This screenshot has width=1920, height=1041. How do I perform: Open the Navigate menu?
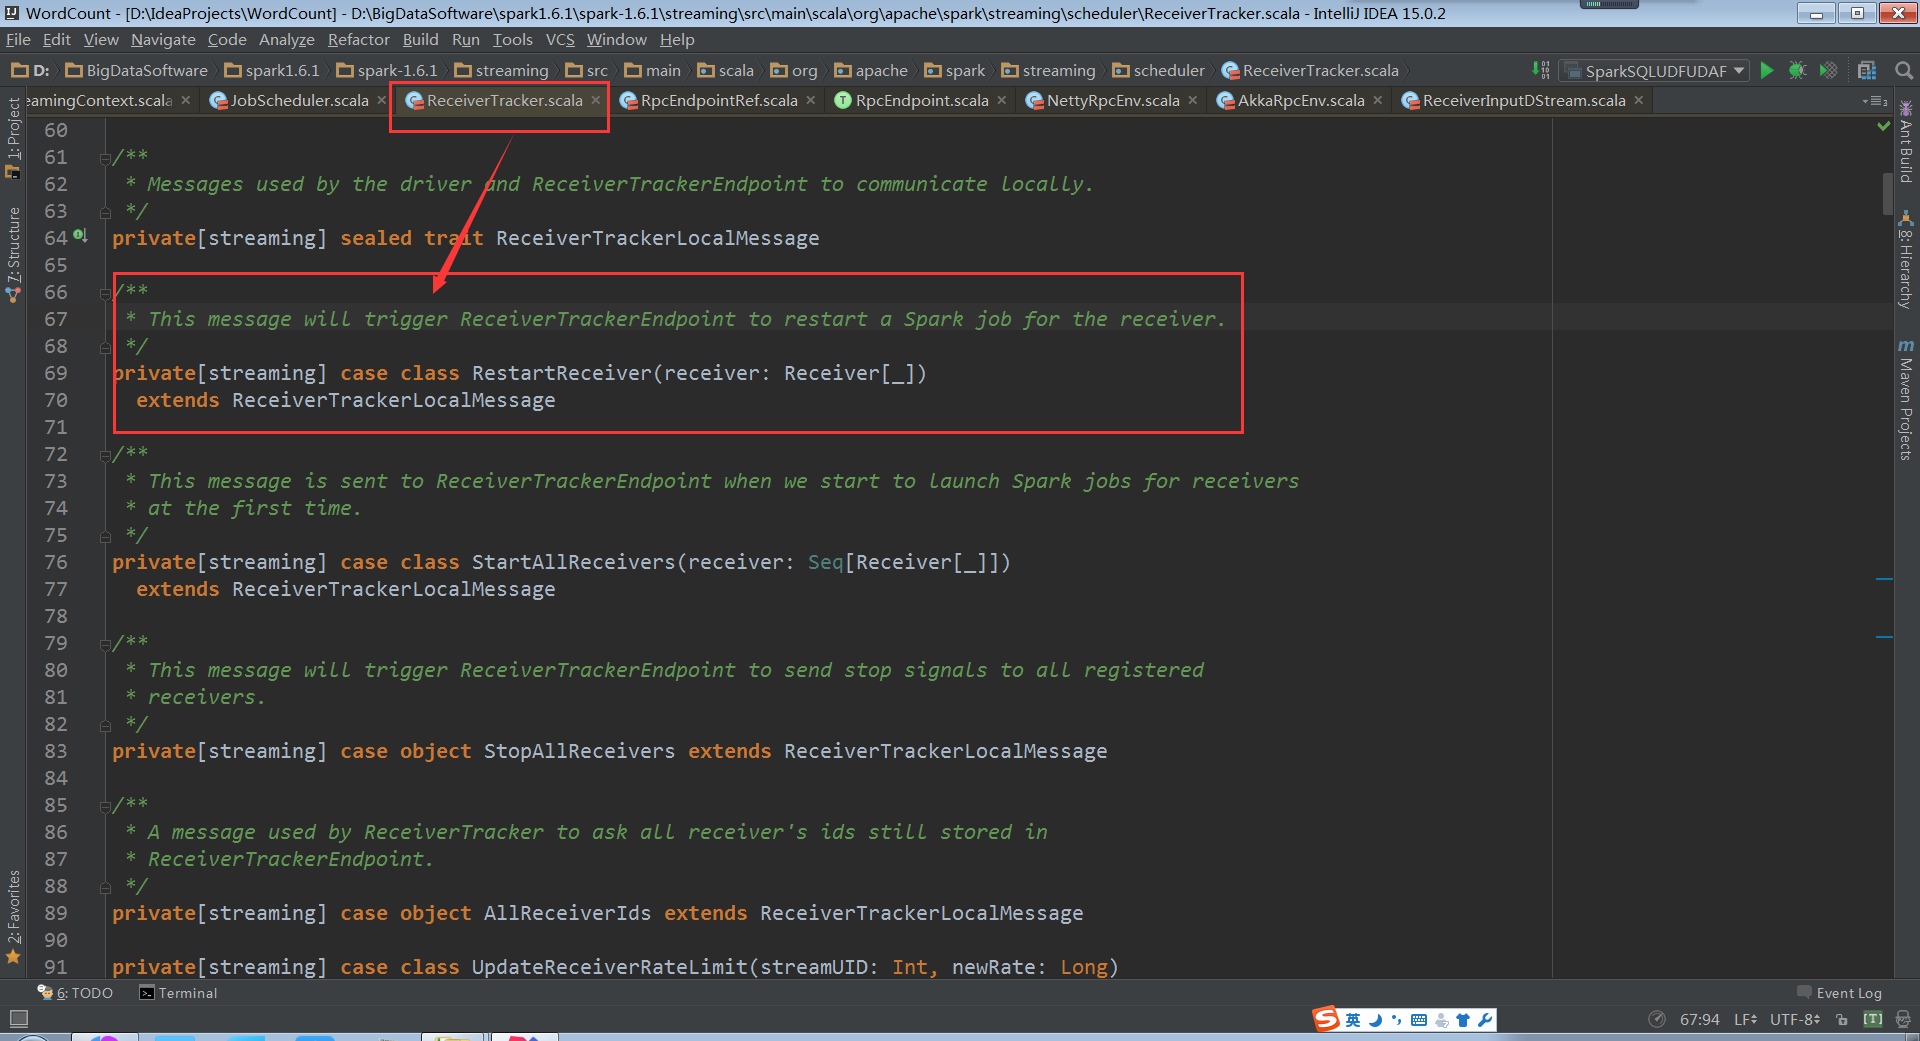click(x=163, y=39)
